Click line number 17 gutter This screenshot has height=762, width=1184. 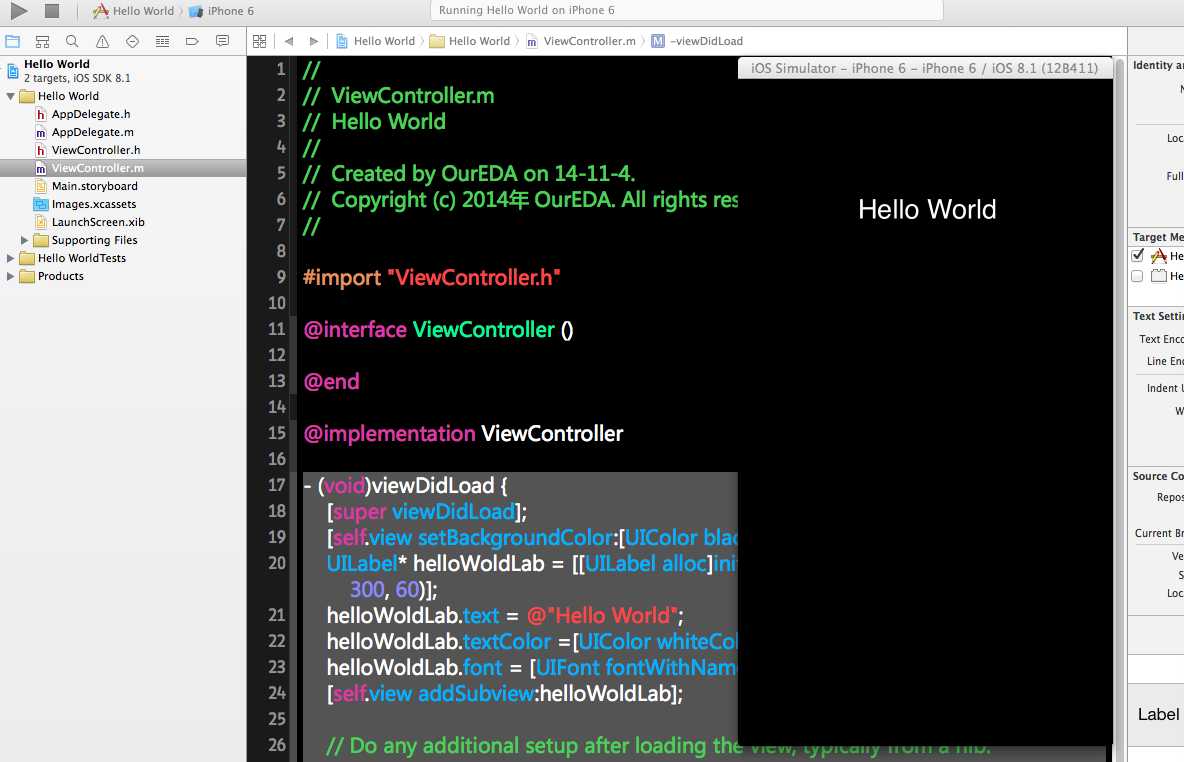tap(277, 485)
